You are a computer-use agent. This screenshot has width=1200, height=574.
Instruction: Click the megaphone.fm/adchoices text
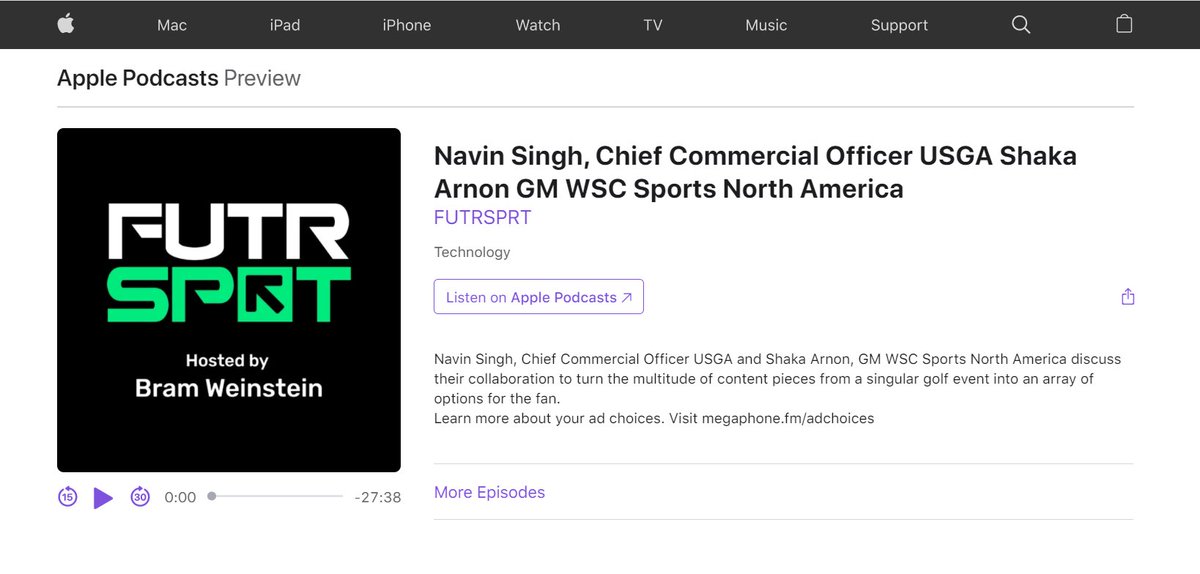[x=788, y=418]
